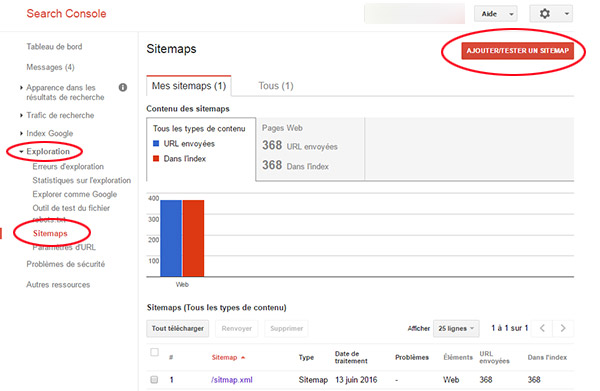Click the '1 à 1 sur 1' pagination text
Viewport: 600px width, 391px height.
[510, 328]
